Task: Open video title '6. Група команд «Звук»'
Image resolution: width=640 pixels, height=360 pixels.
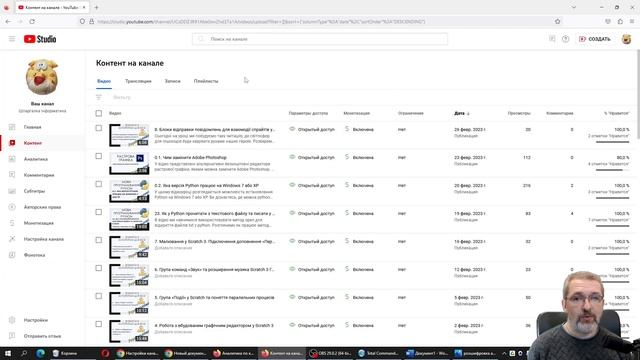Action: point(214,269)
